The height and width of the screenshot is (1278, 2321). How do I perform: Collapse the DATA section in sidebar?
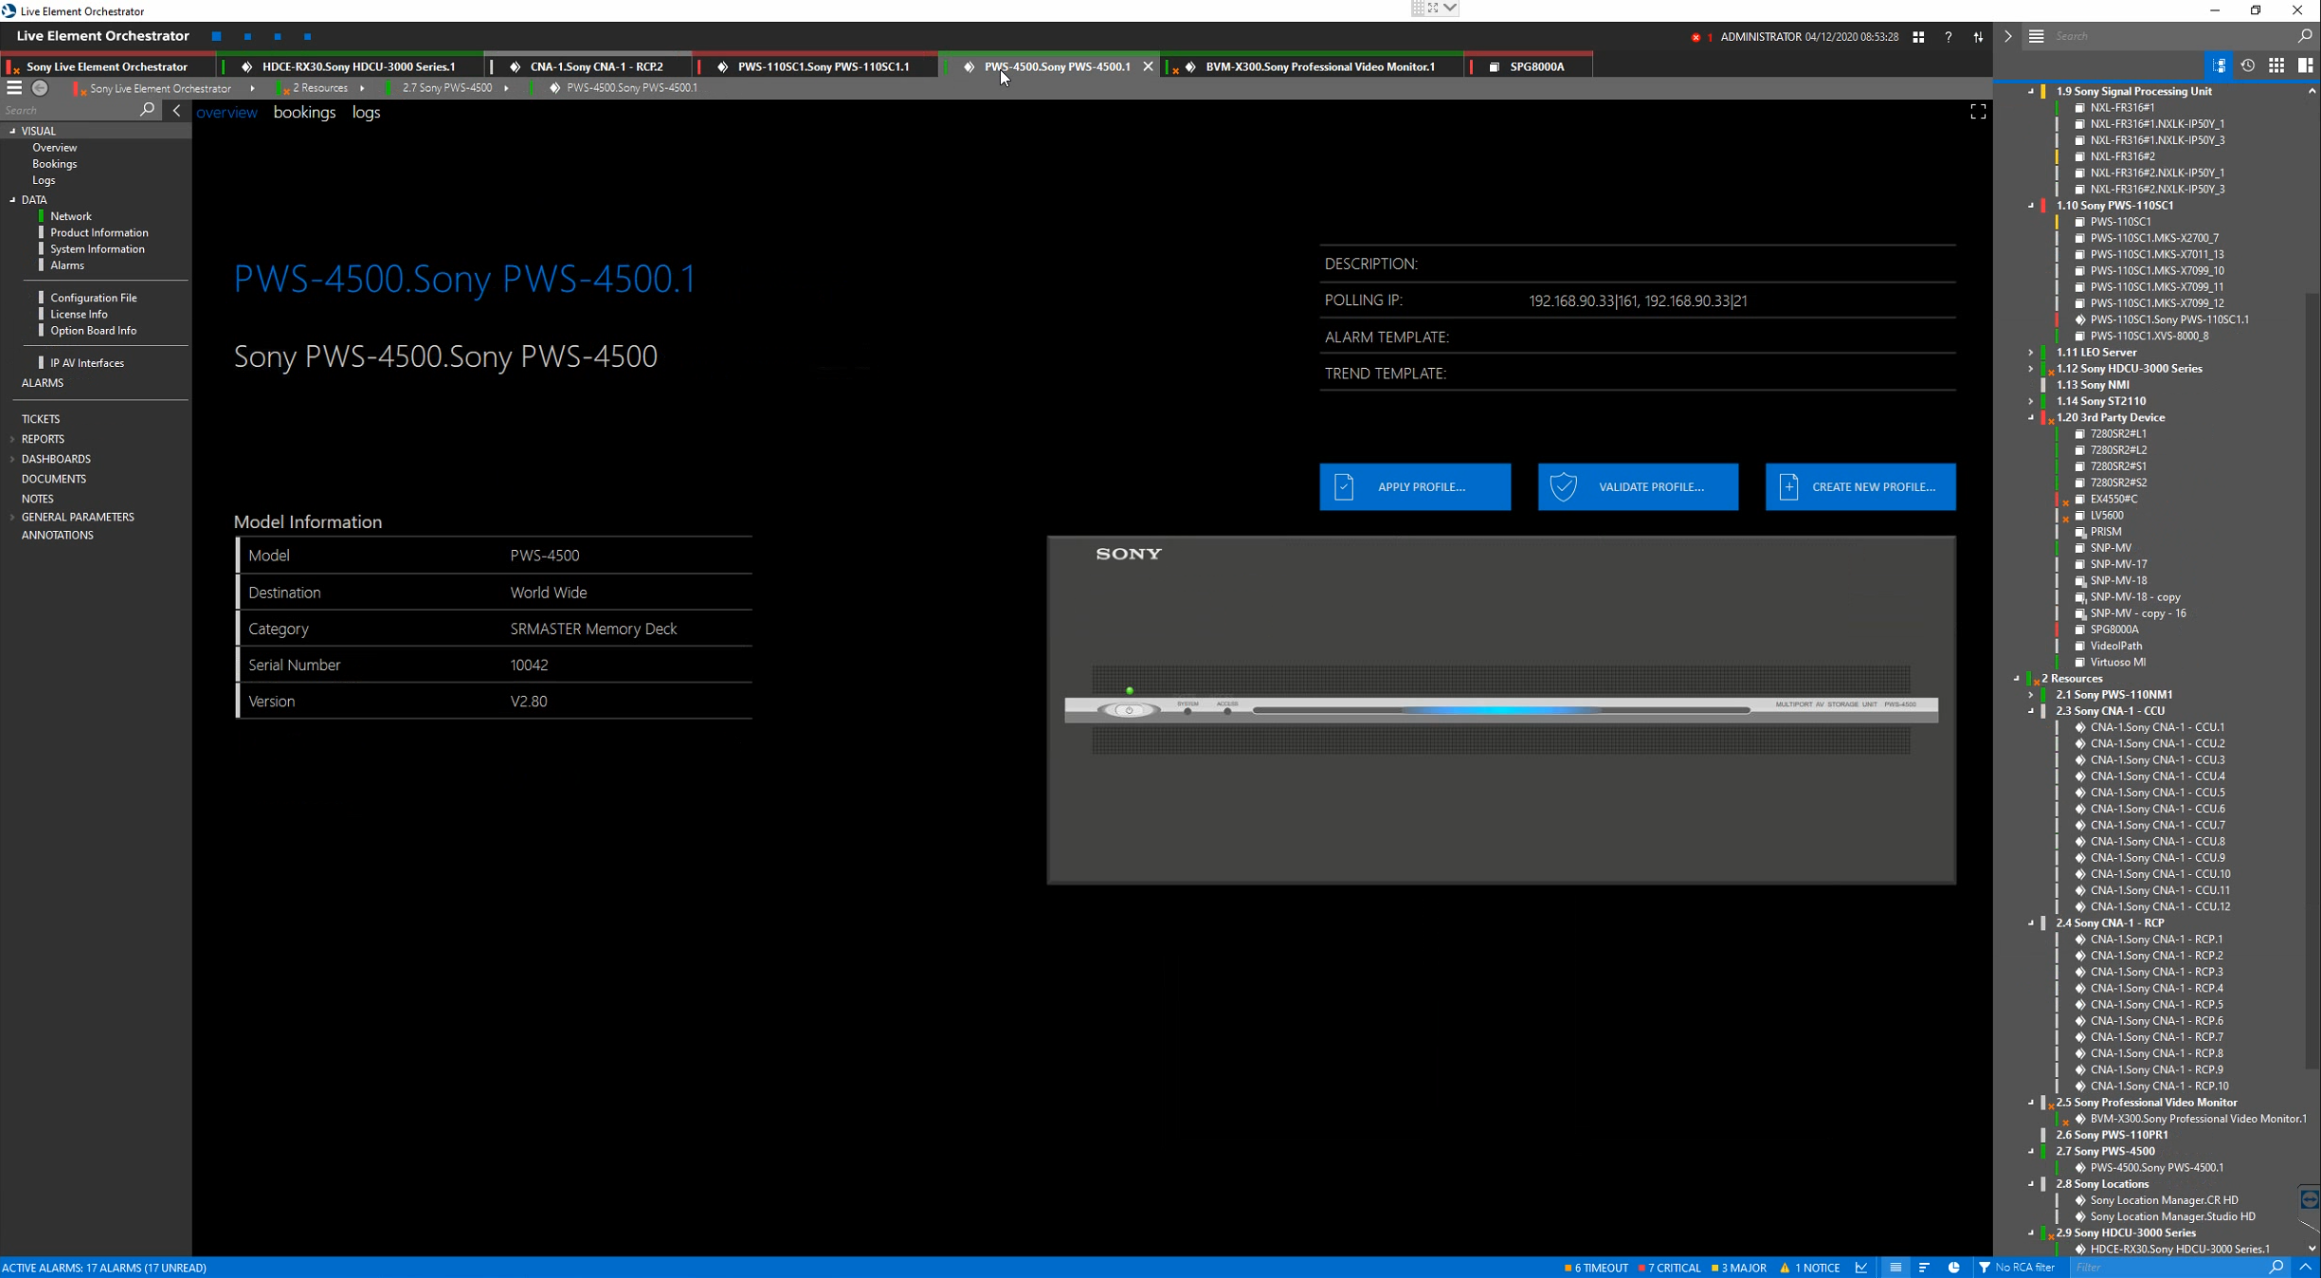click(13, 200)
